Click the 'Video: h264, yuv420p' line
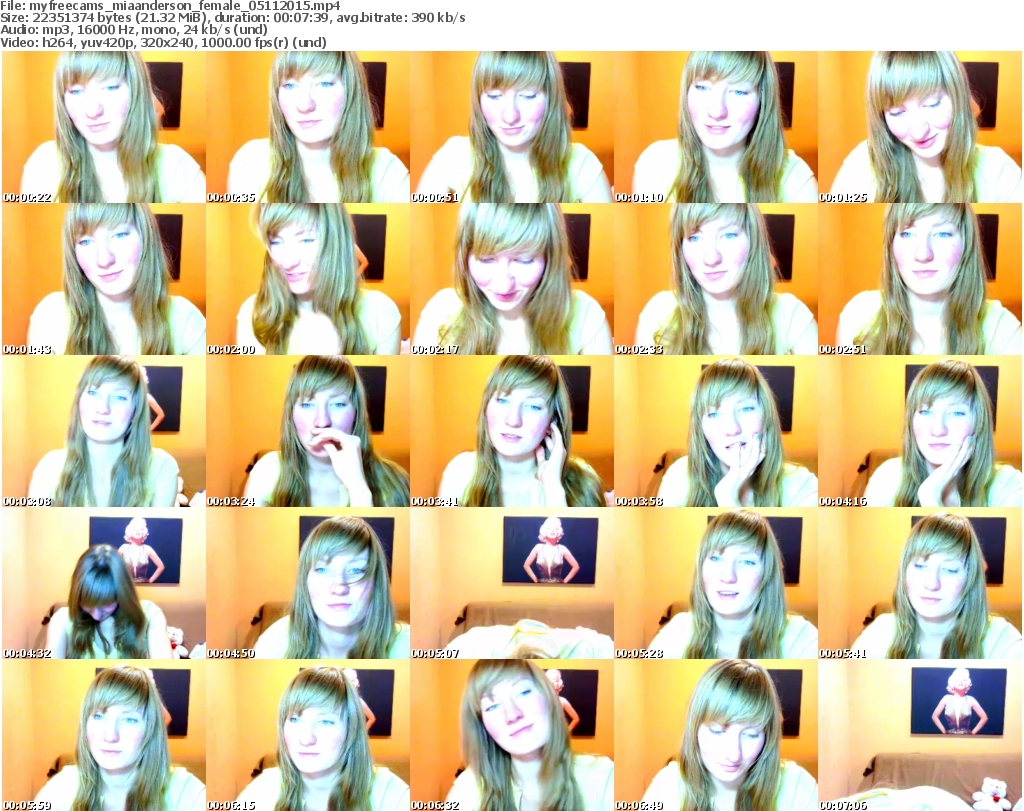The width and height of the screenshot is (1024, 811). (x=163, y=42)
